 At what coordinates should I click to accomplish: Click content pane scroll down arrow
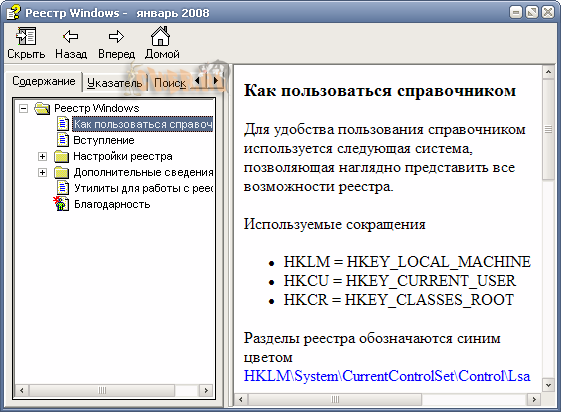pyautogui.click(x=548, y=385)
